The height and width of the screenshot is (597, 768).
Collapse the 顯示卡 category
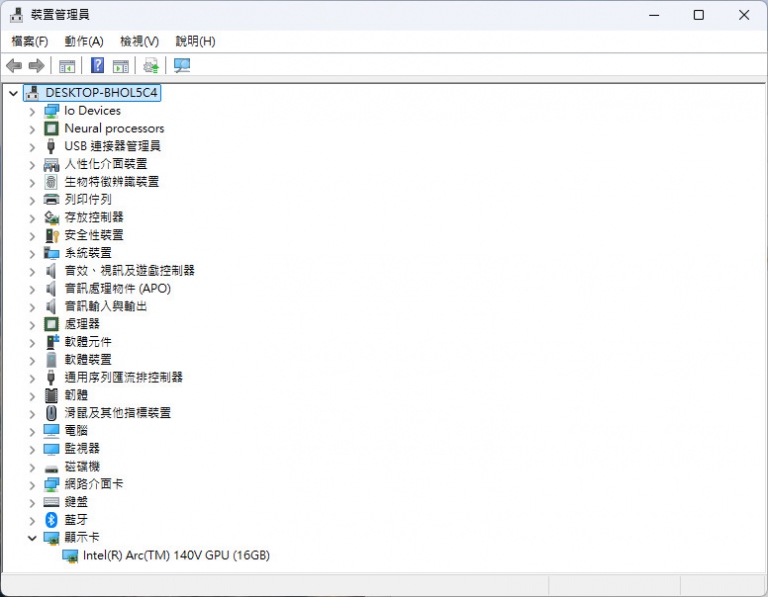tap(32, 538)
